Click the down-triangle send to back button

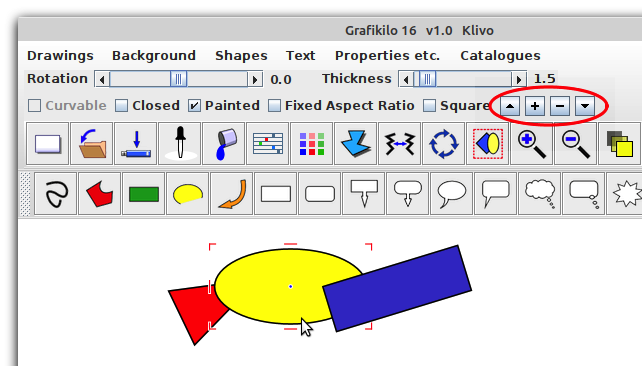click(585, 106)
